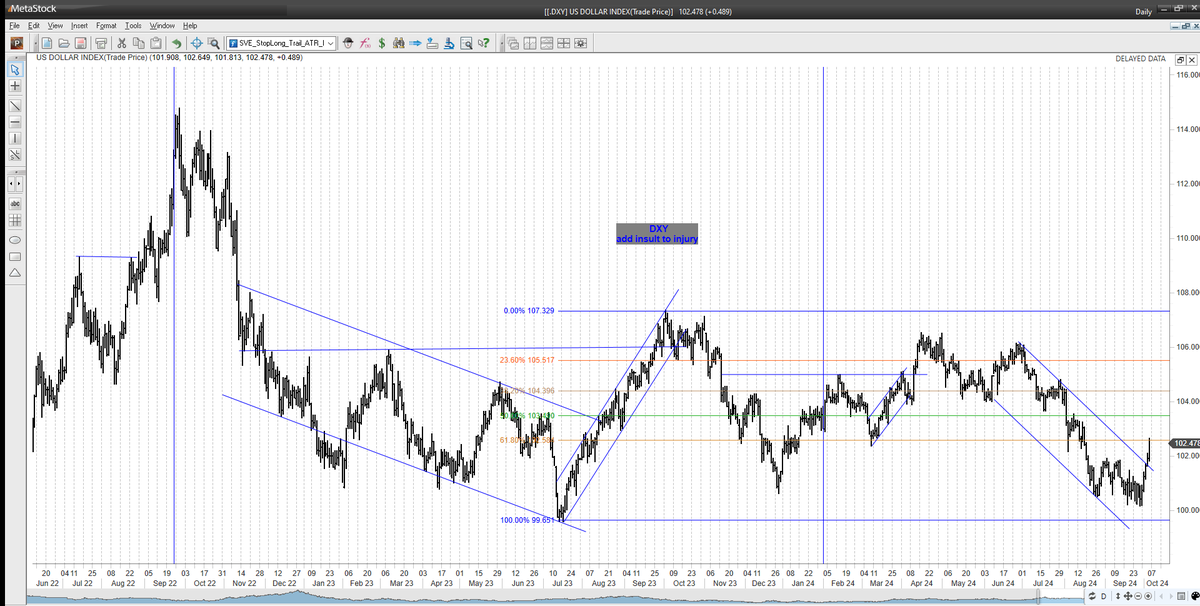Image resolution: width=1200 pixels, height=606 pixels.
Task: Select the DXY add insult to injury text box
Action: [x=657, y=234]
